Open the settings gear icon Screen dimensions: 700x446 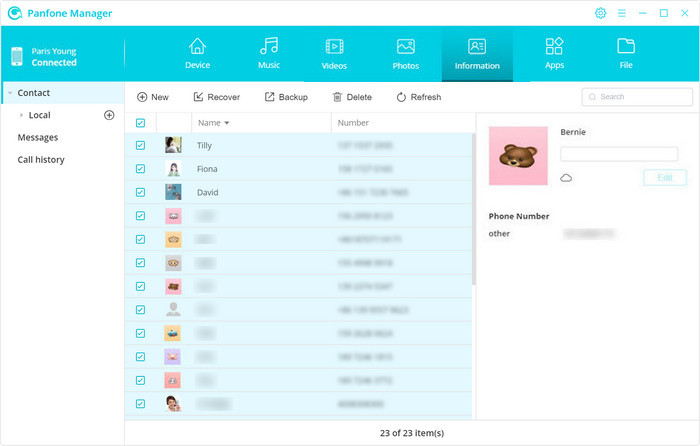click(600, 13)
